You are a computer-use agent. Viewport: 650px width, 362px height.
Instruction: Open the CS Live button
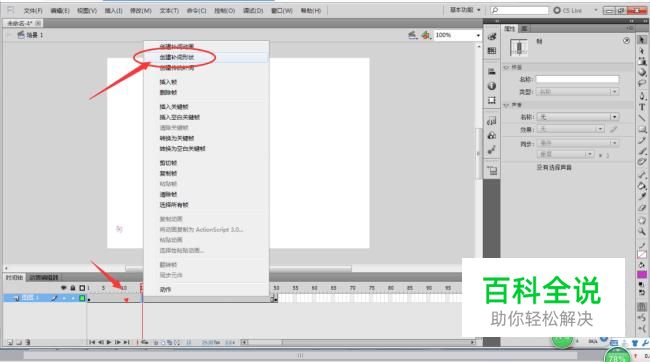[x=568, y=10]
